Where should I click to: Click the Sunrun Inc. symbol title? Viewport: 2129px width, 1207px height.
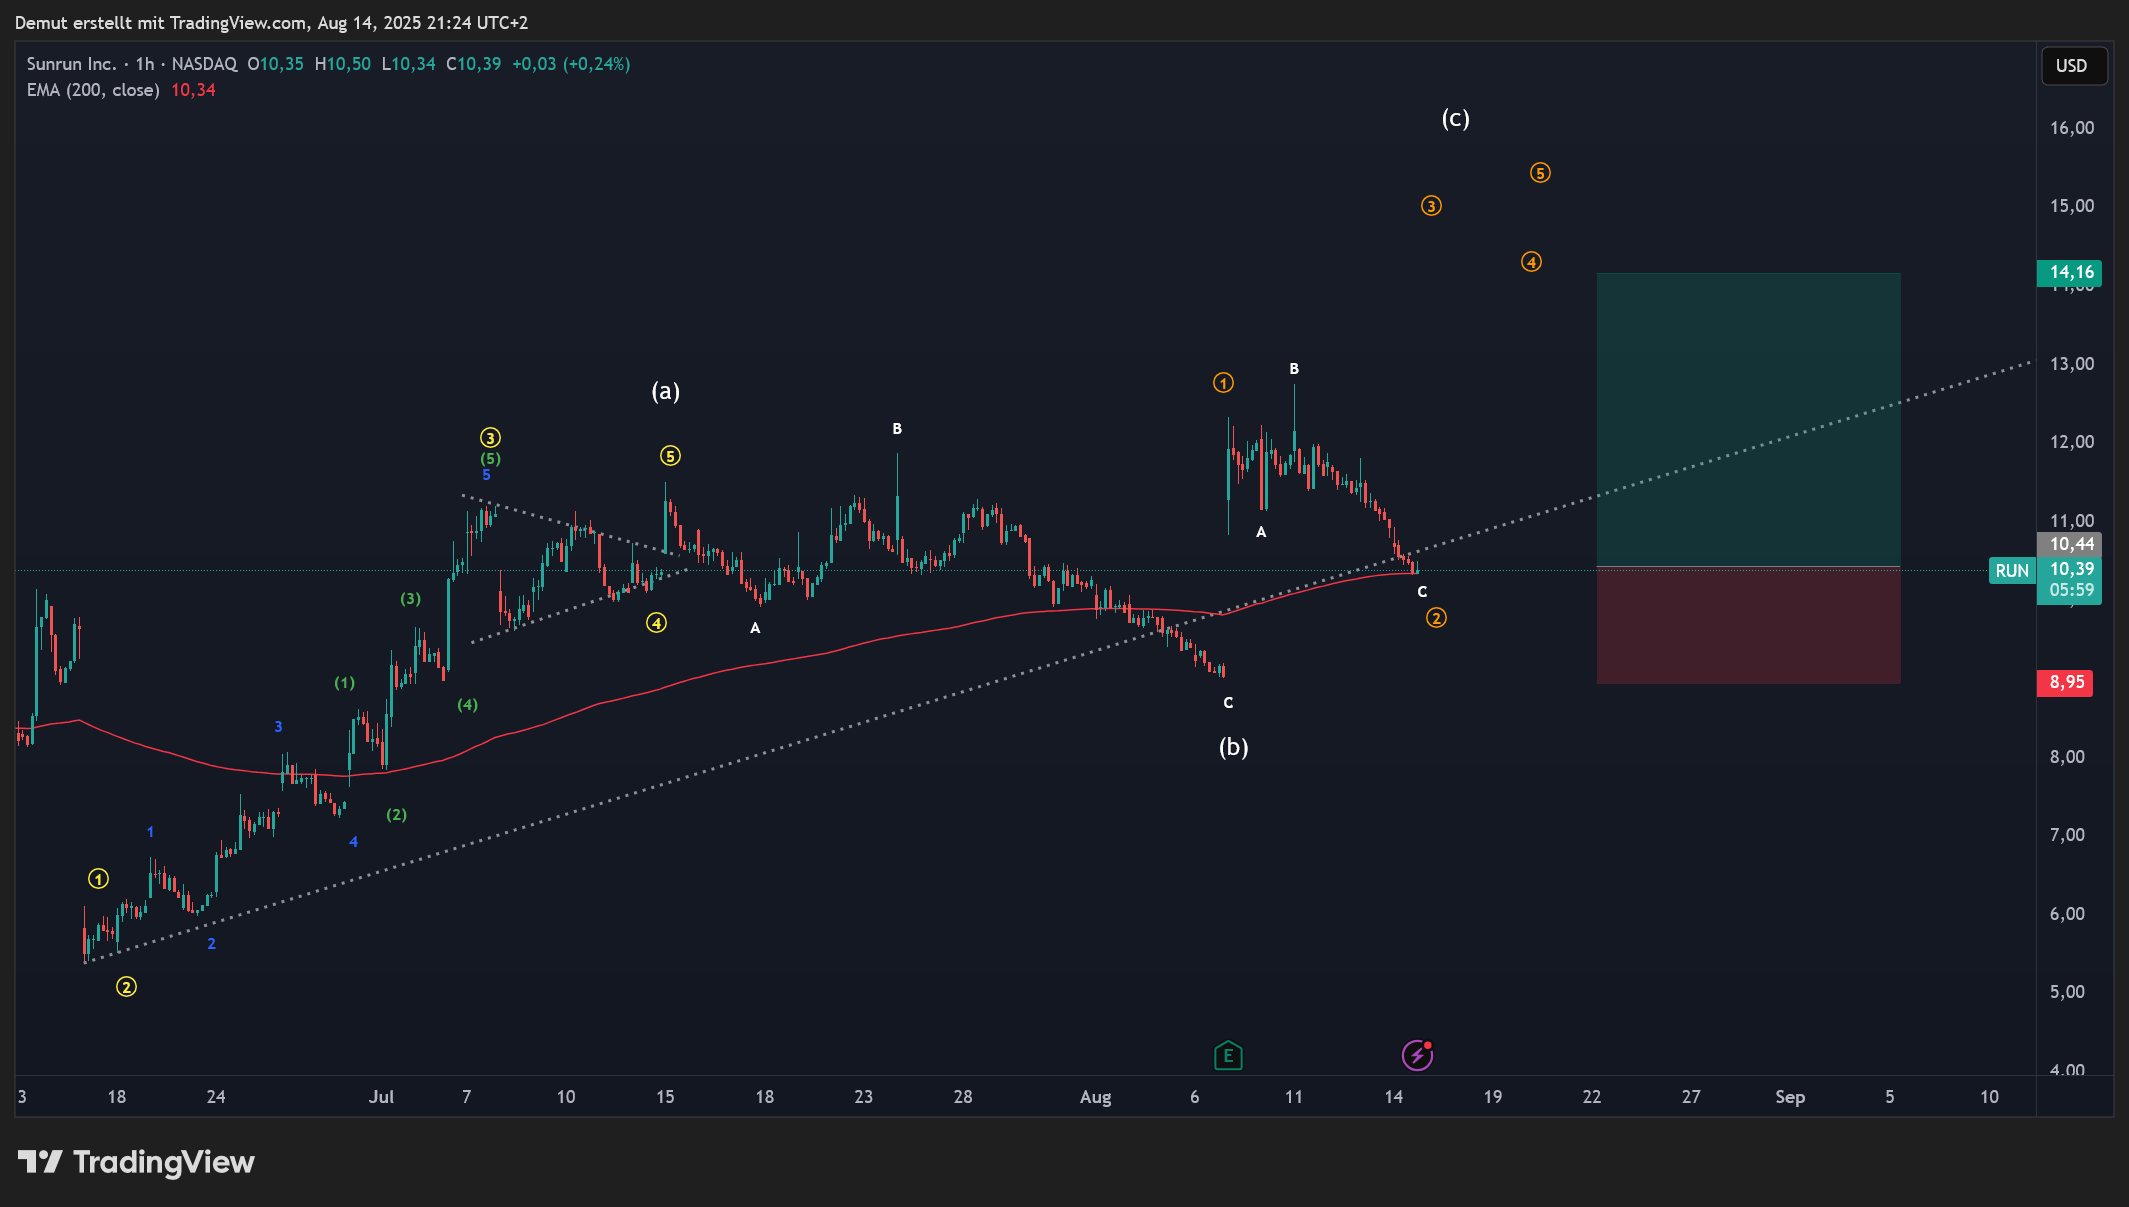click(x=71, y=64)
